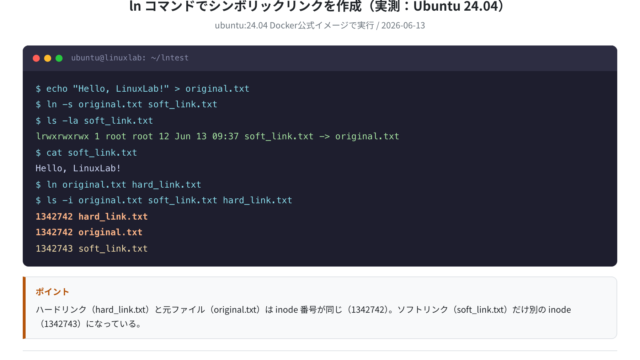The width and height of the screenshot is (640, 360).
Task: Click the "1342742 hard_link.txt" output line
Action: coord(91,216)
